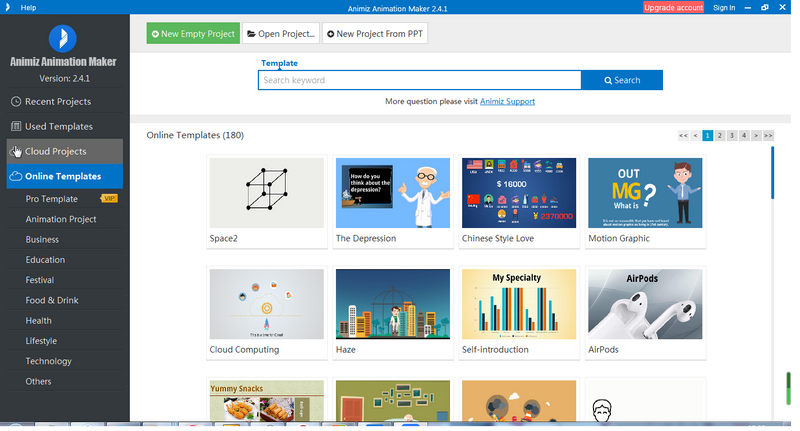The width and height of the screenshot is (800, 431).
Task: Click the Upgrade account button
Action: [673, 7]
